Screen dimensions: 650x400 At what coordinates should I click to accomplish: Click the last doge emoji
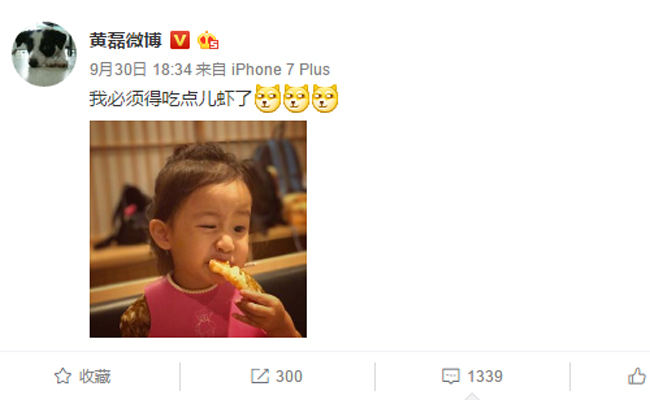tap(325, 99)
